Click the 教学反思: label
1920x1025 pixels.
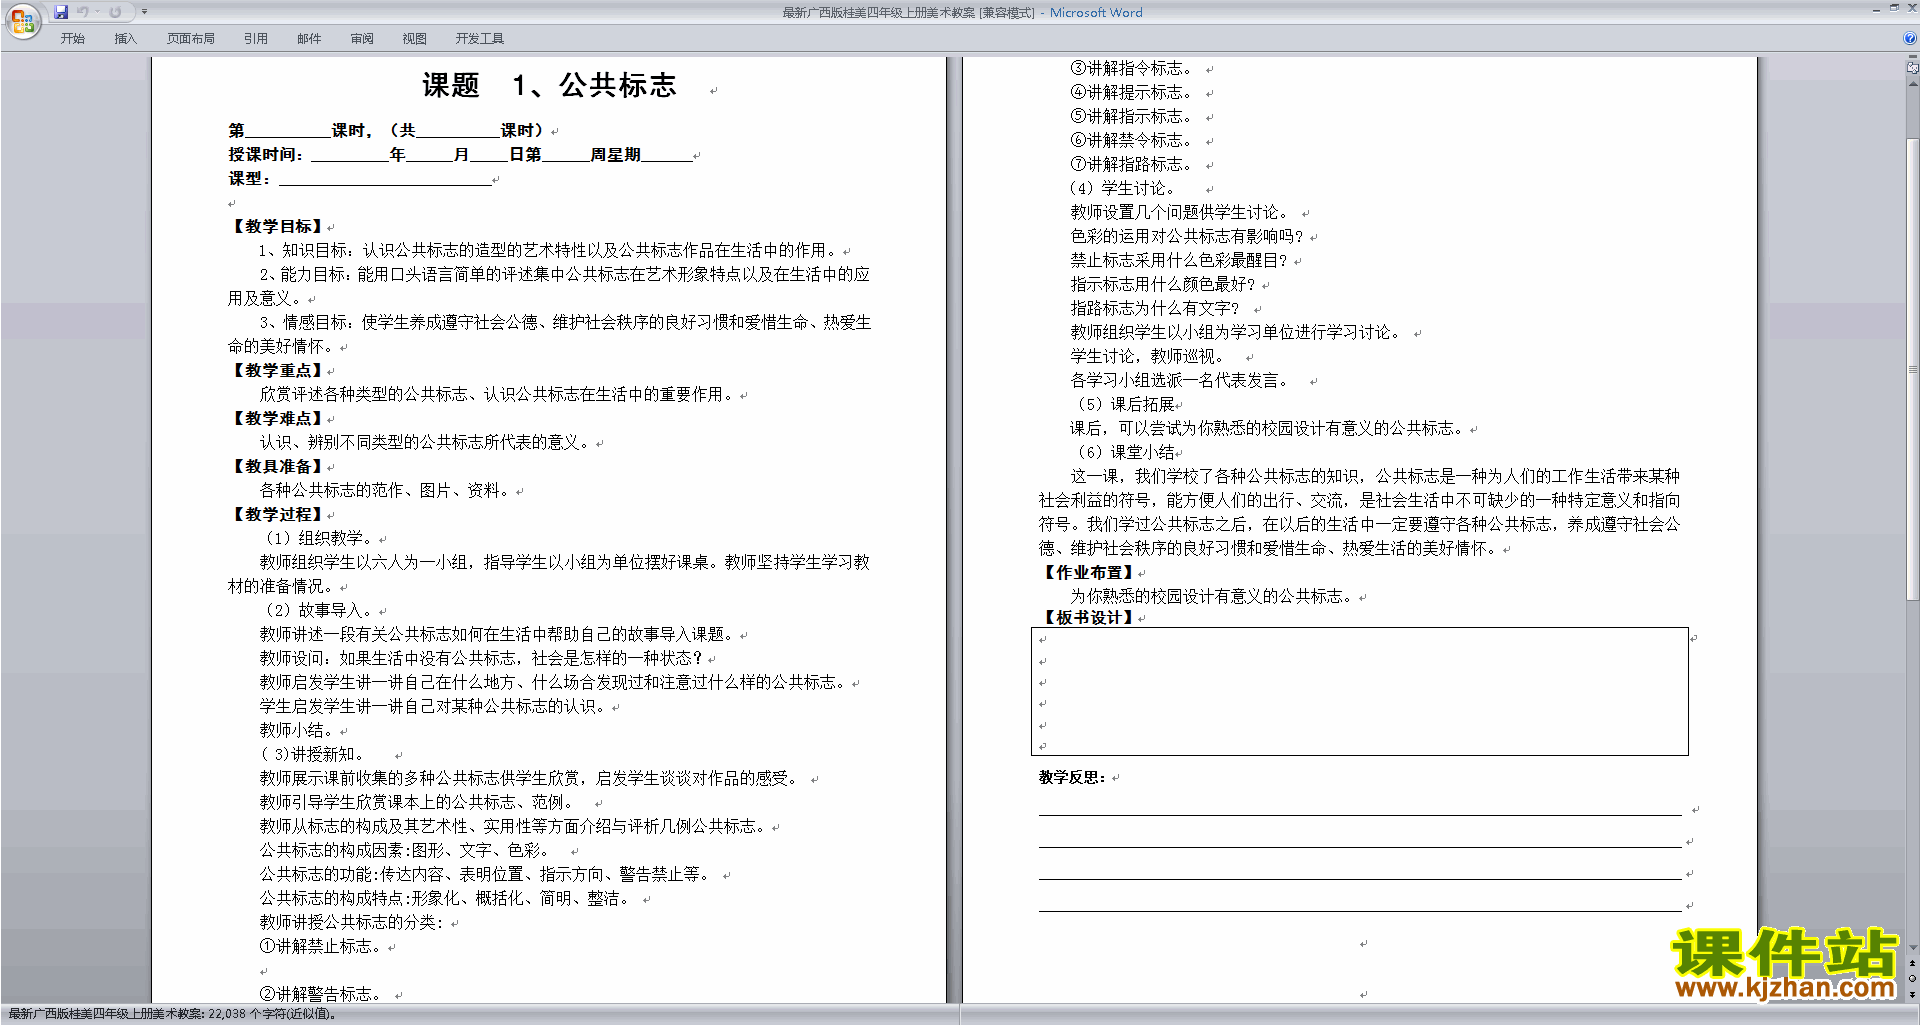pos(1072,777)
